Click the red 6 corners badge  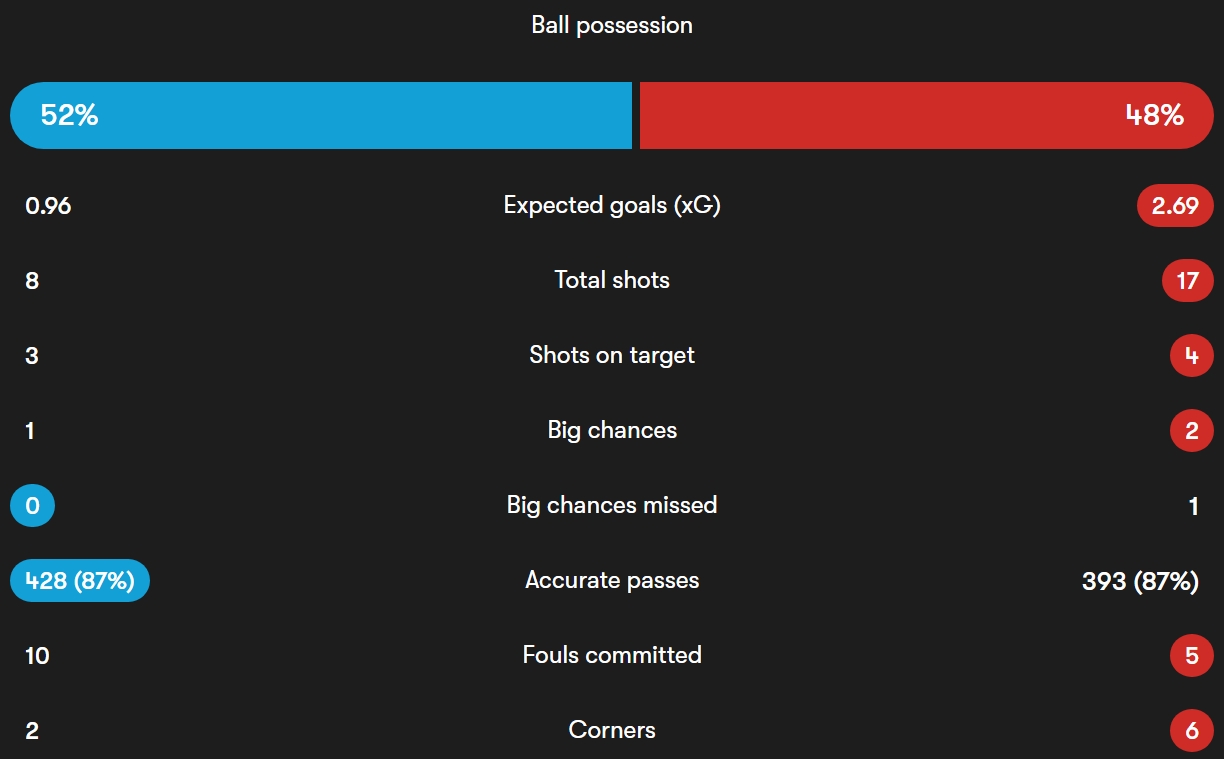[x=1192, y=731]
